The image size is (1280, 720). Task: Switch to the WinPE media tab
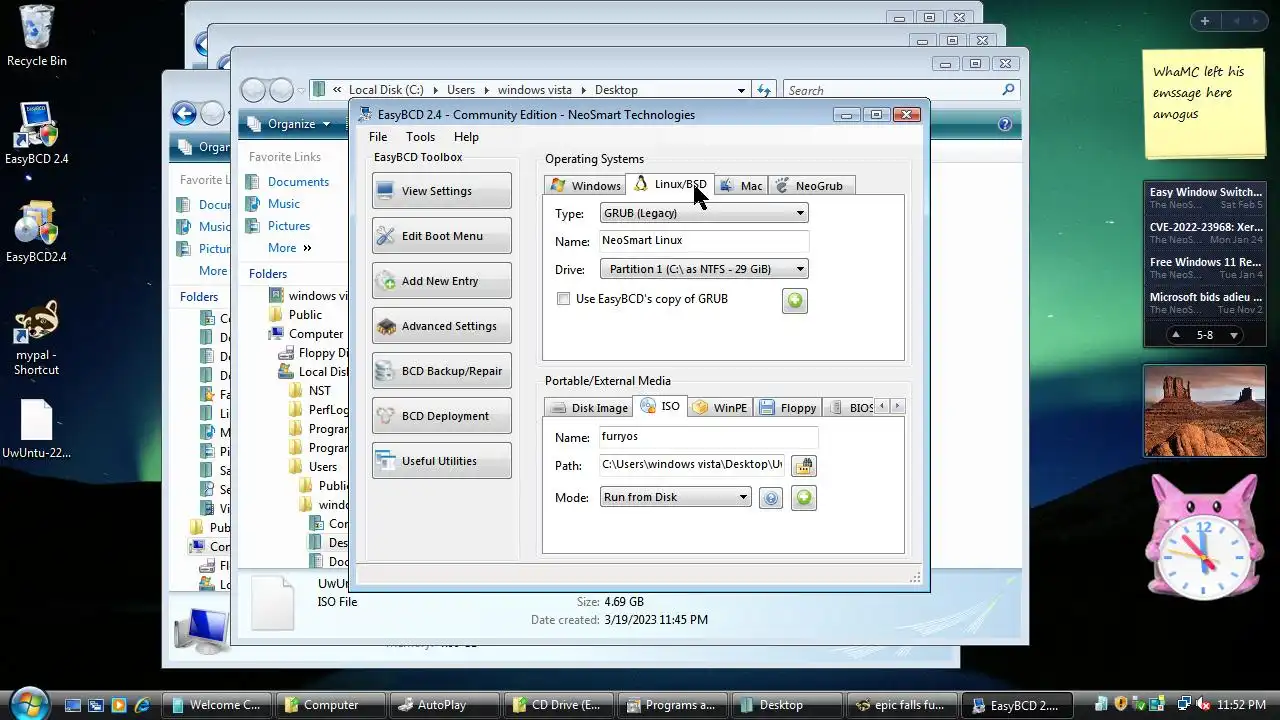coord(720,408)
